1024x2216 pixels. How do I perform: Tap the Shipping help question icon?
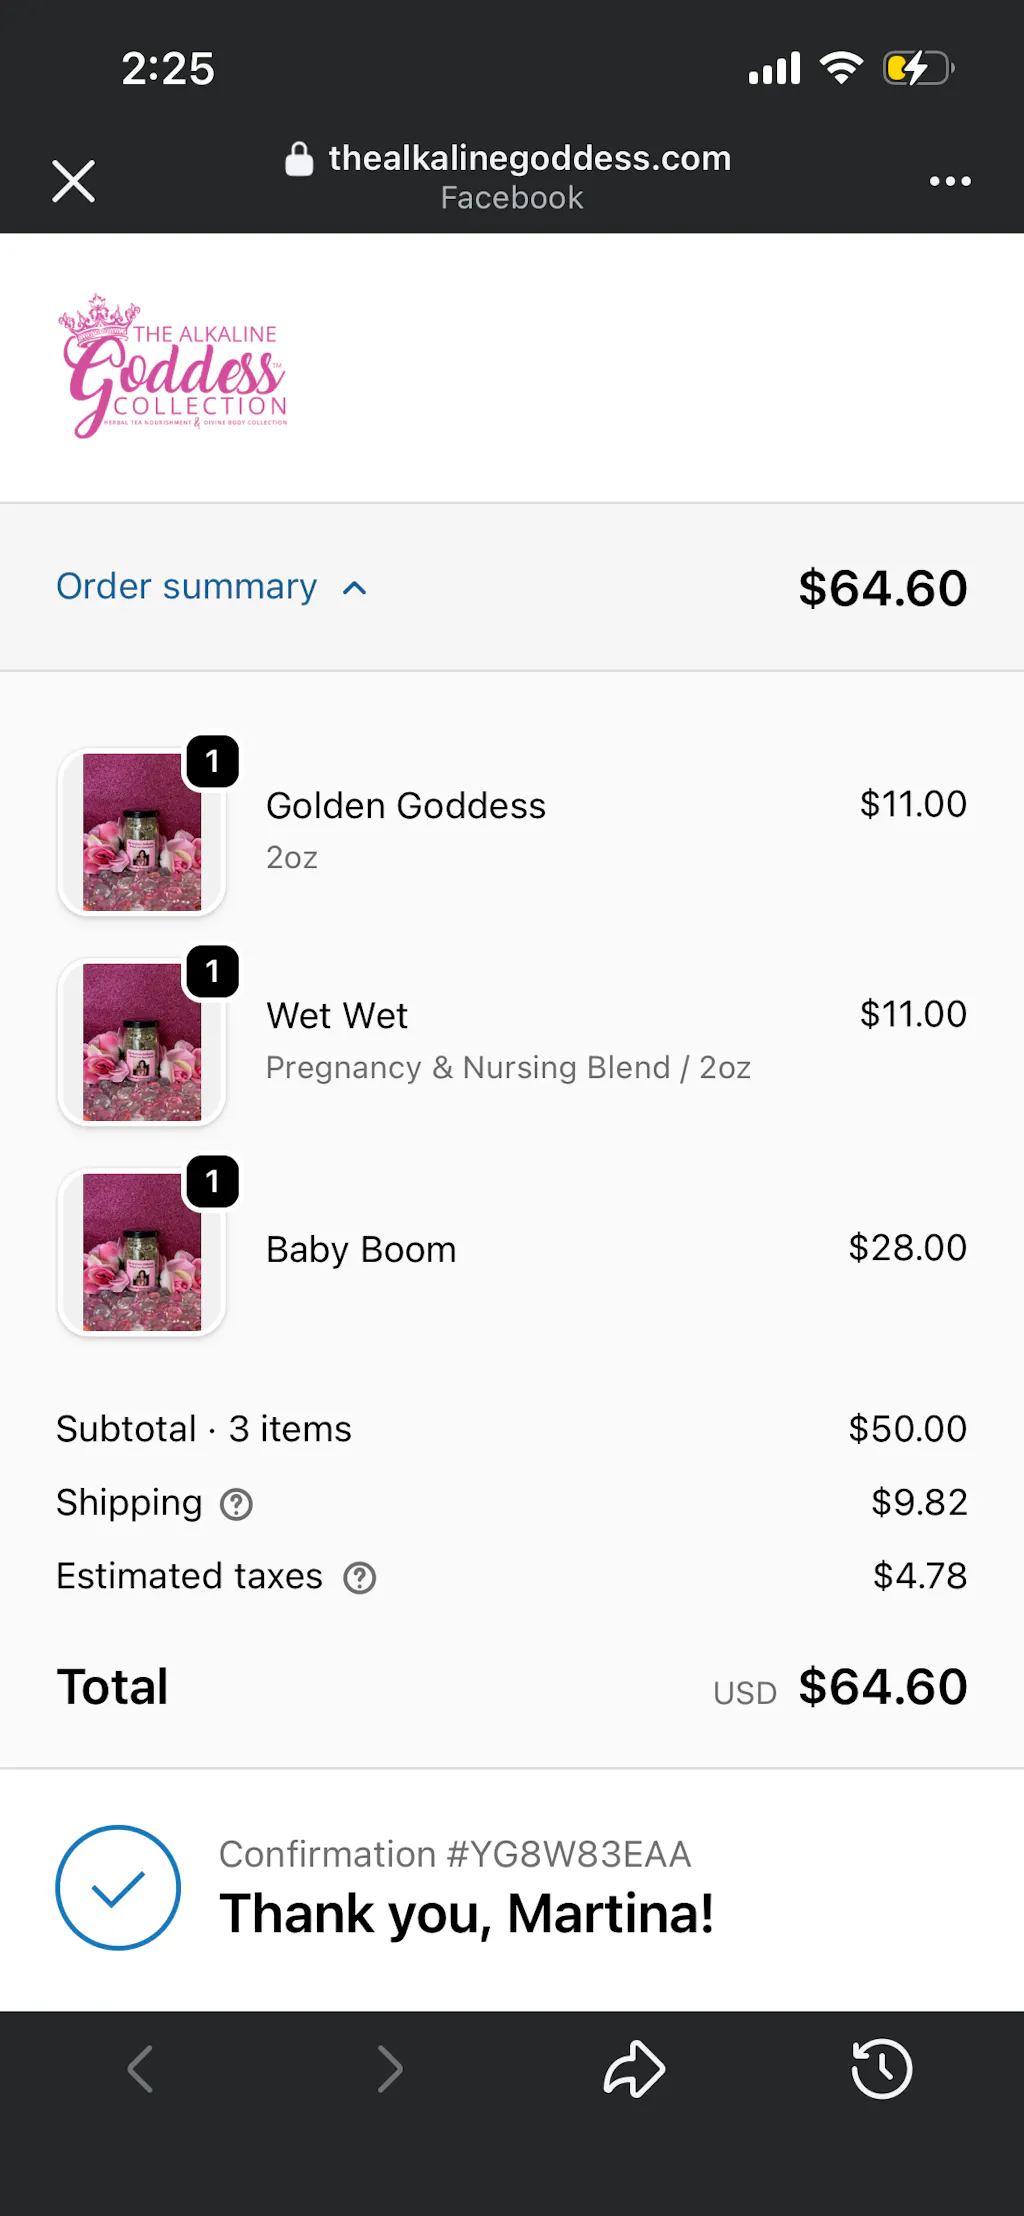tap(236, 1504)
